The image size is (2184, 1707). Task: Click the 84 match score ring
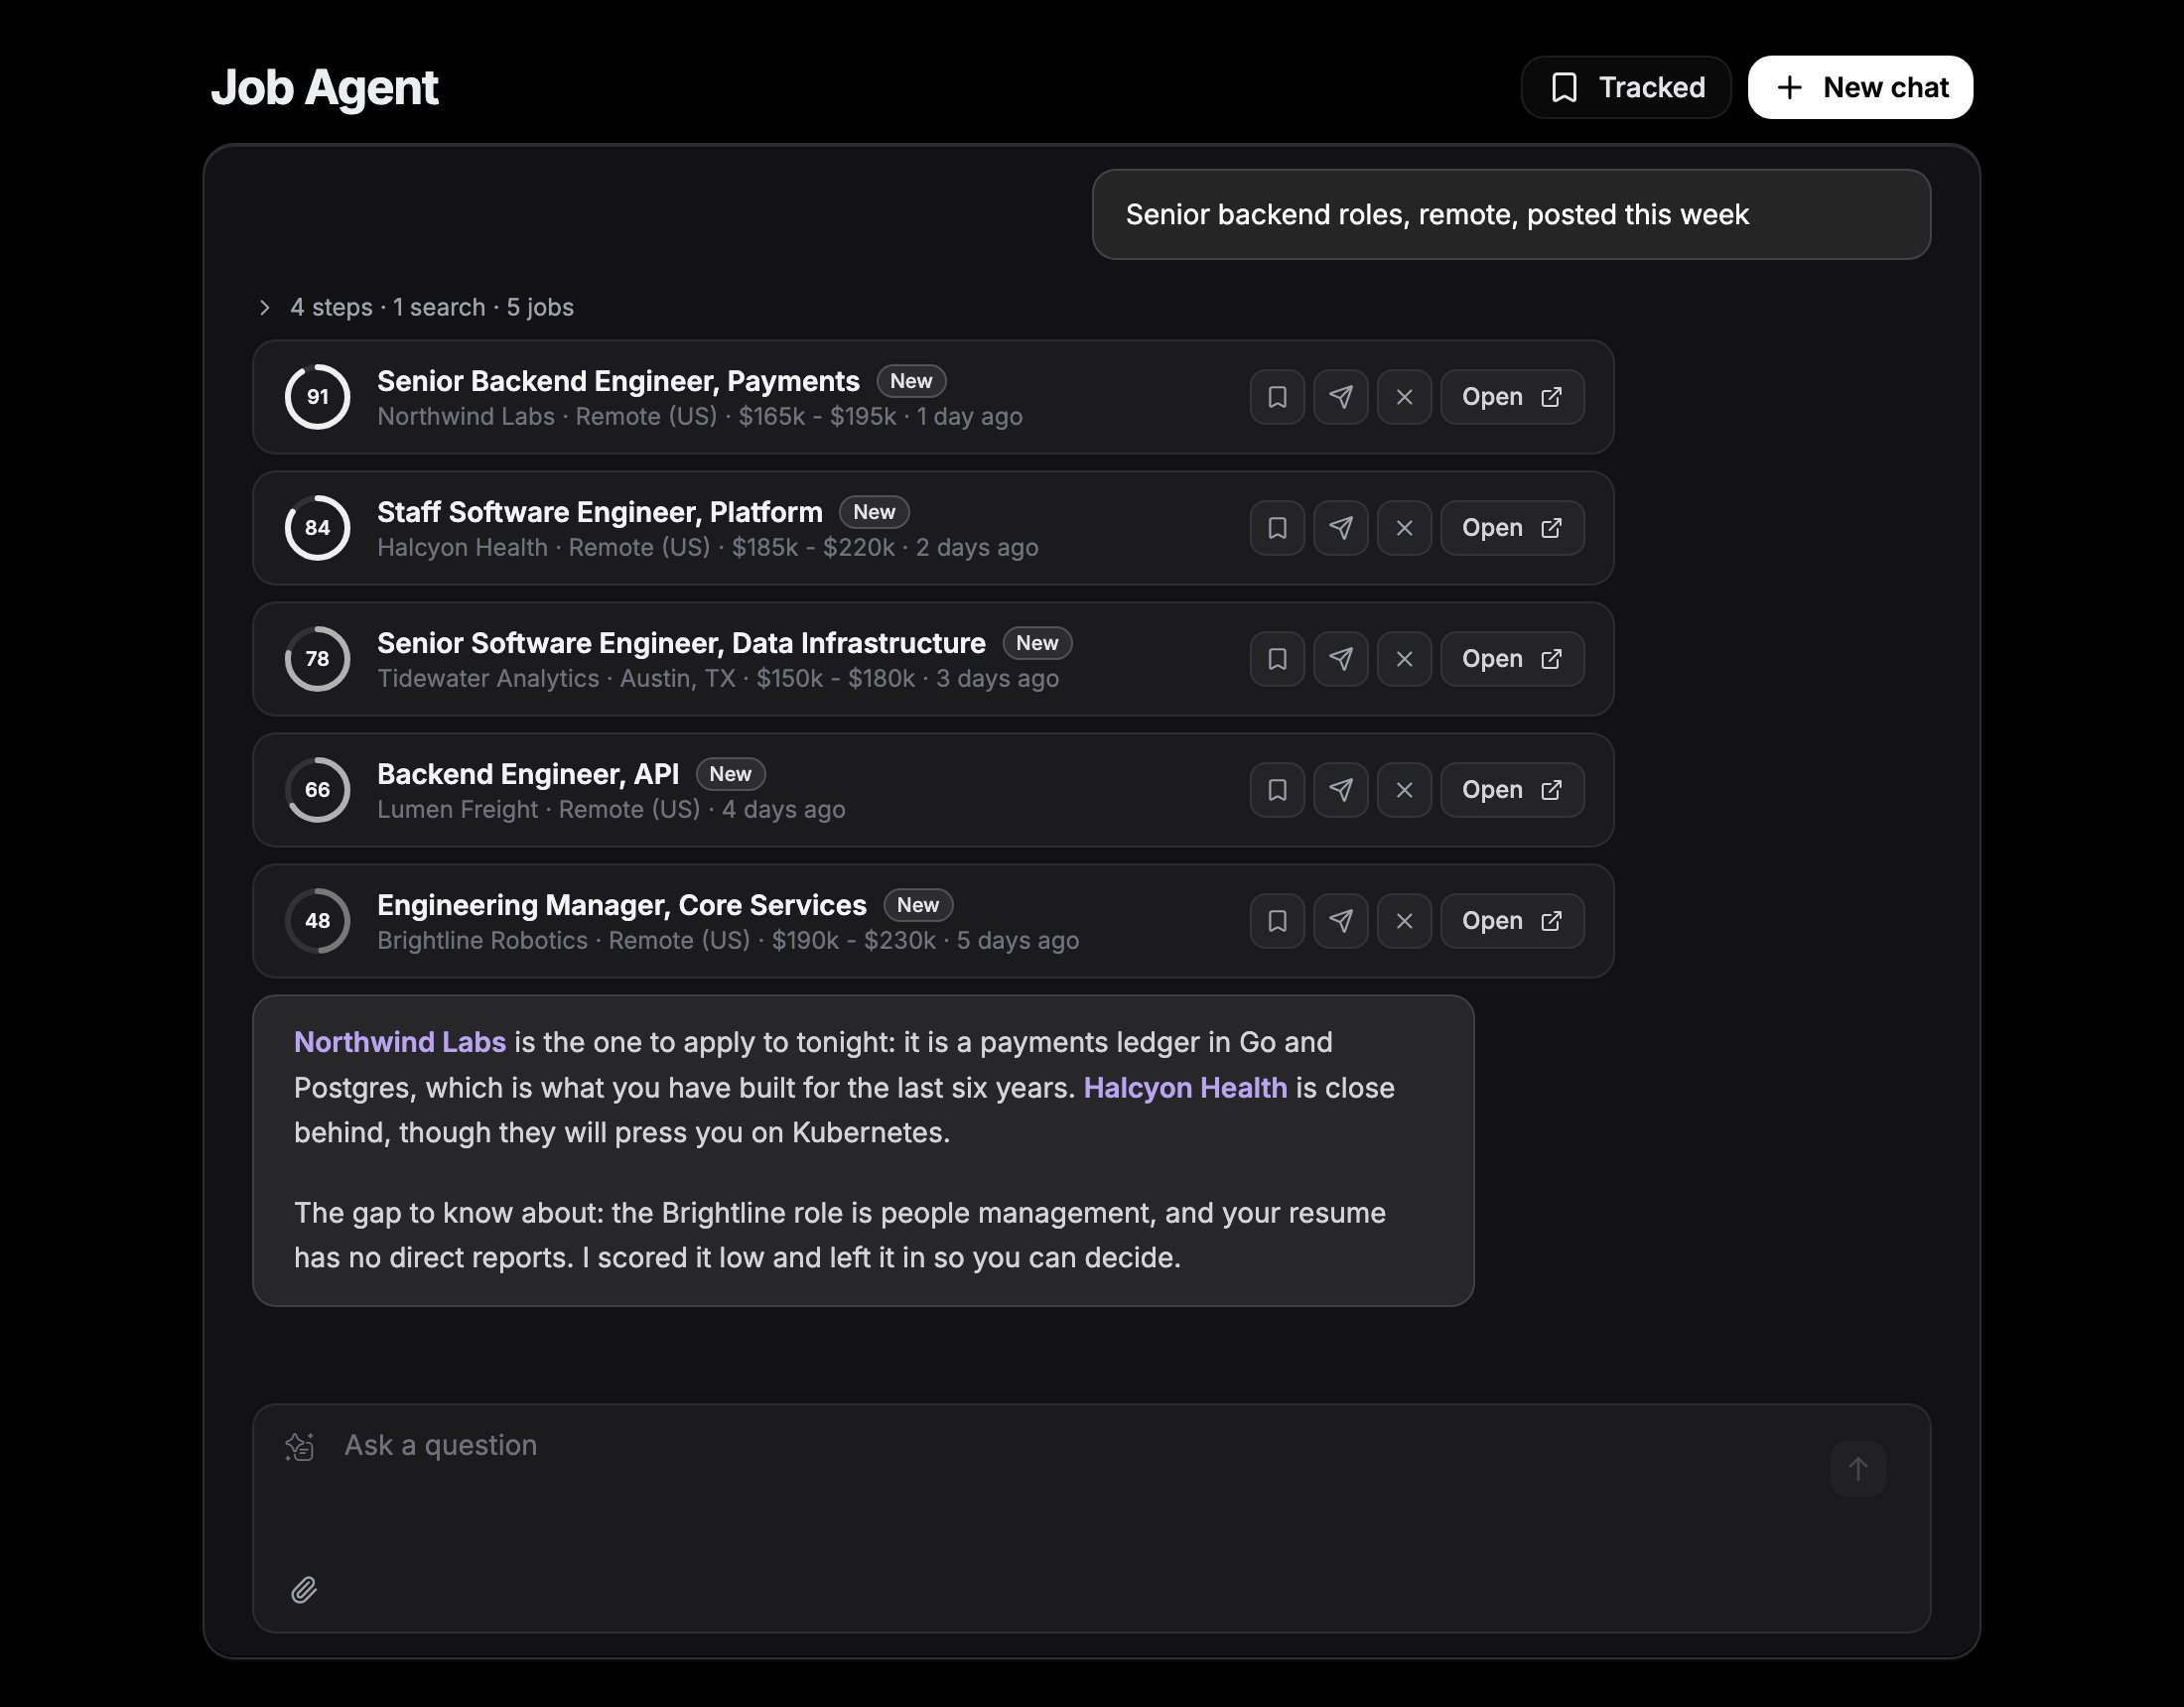(x=317, y=528)
